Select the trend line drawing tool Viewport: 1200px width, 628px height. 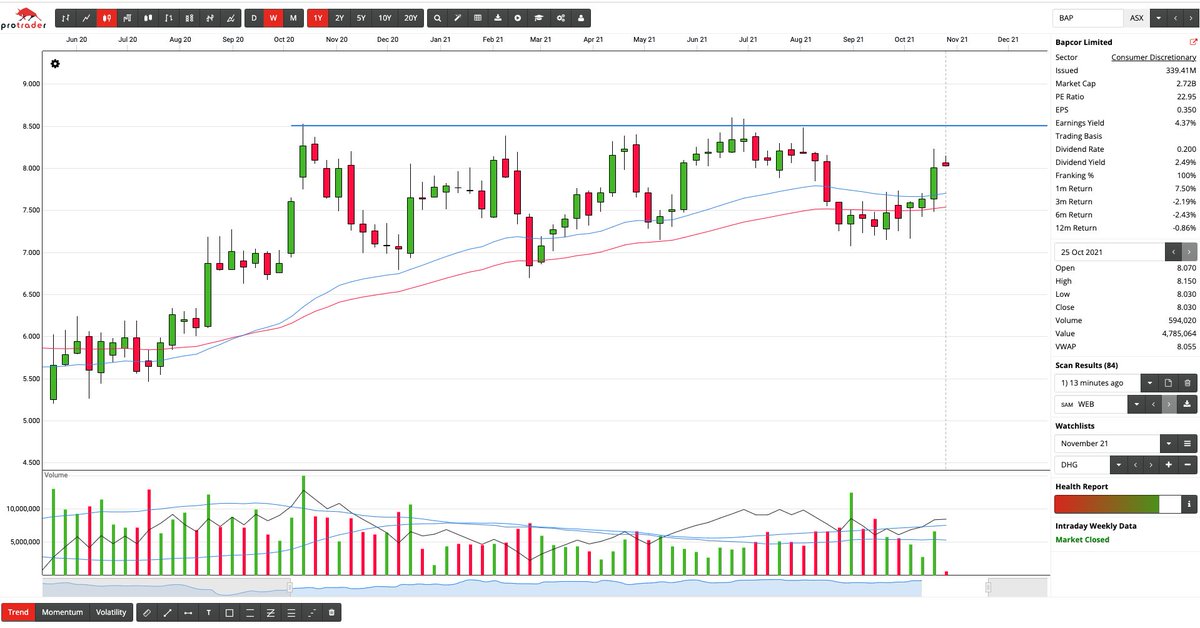point(167,612)
